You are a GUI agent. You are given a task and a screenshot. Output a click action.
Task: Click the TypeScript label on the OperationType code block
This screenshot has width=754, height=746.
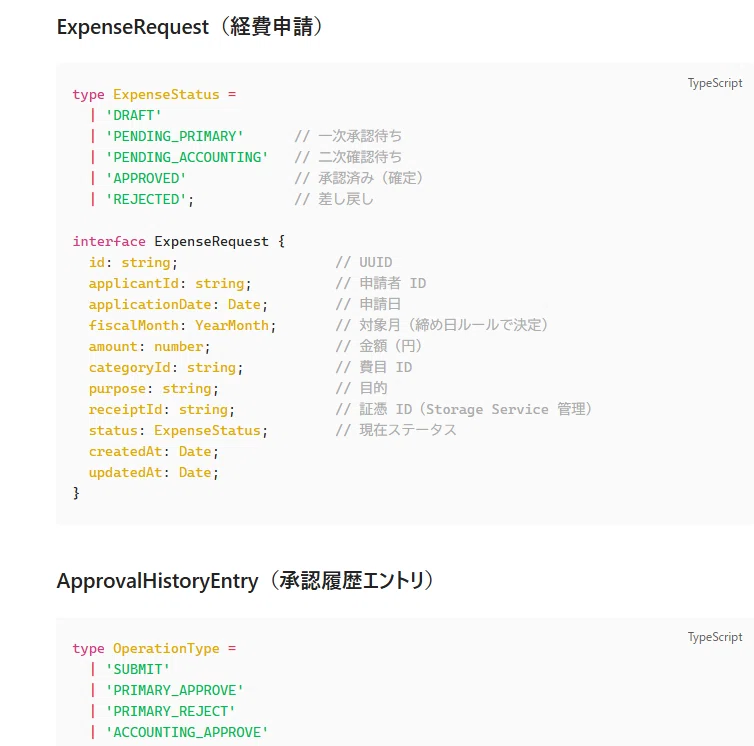(x=715, y=637)
